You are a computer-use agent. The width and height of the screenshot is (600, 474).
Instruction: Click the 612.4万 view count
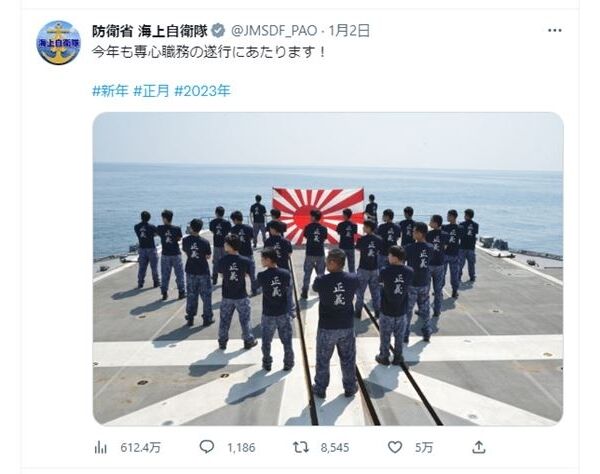pyautogui.click(x=140, y=447)
